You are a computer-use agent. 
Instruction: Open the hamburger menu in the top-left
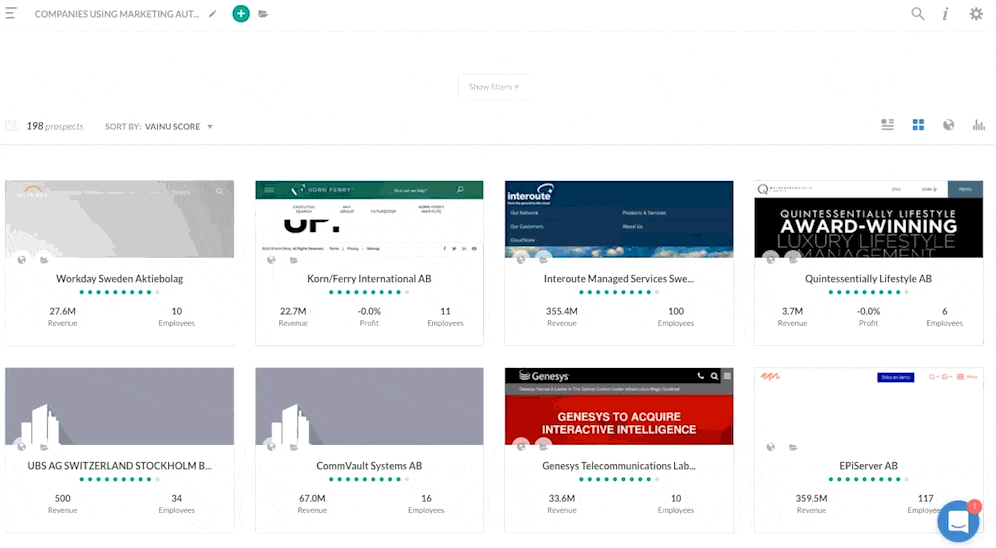[11, 14]
